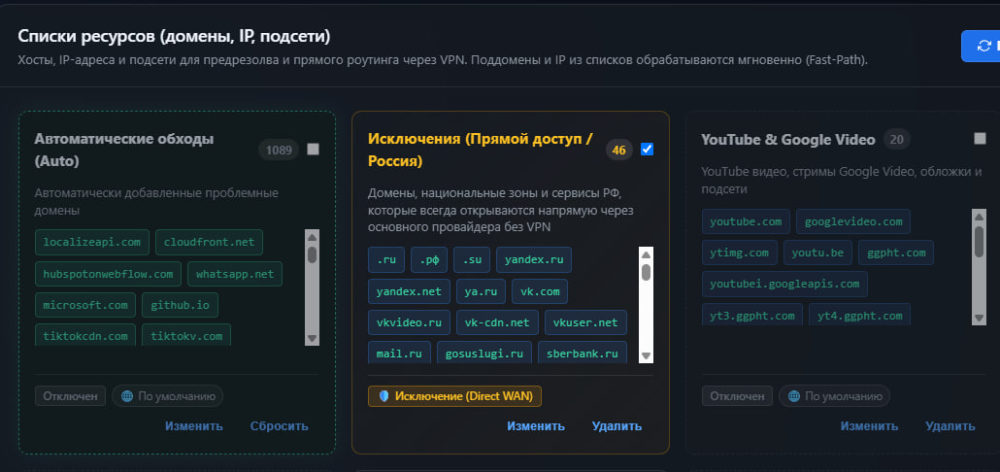Viewport: 1000px width, 472px height.
Task: Click the cloudfront.net domain chip
Action: (x=209, y=242)
